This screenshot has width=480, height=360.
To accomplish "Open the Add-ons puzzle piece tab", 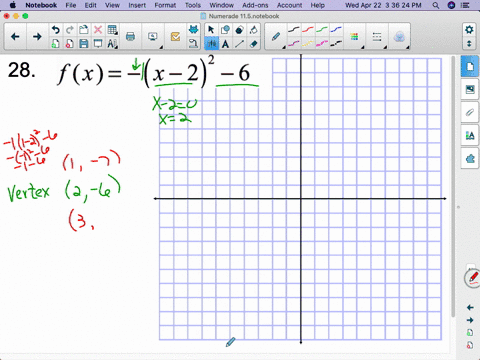I will coord(470,159).
